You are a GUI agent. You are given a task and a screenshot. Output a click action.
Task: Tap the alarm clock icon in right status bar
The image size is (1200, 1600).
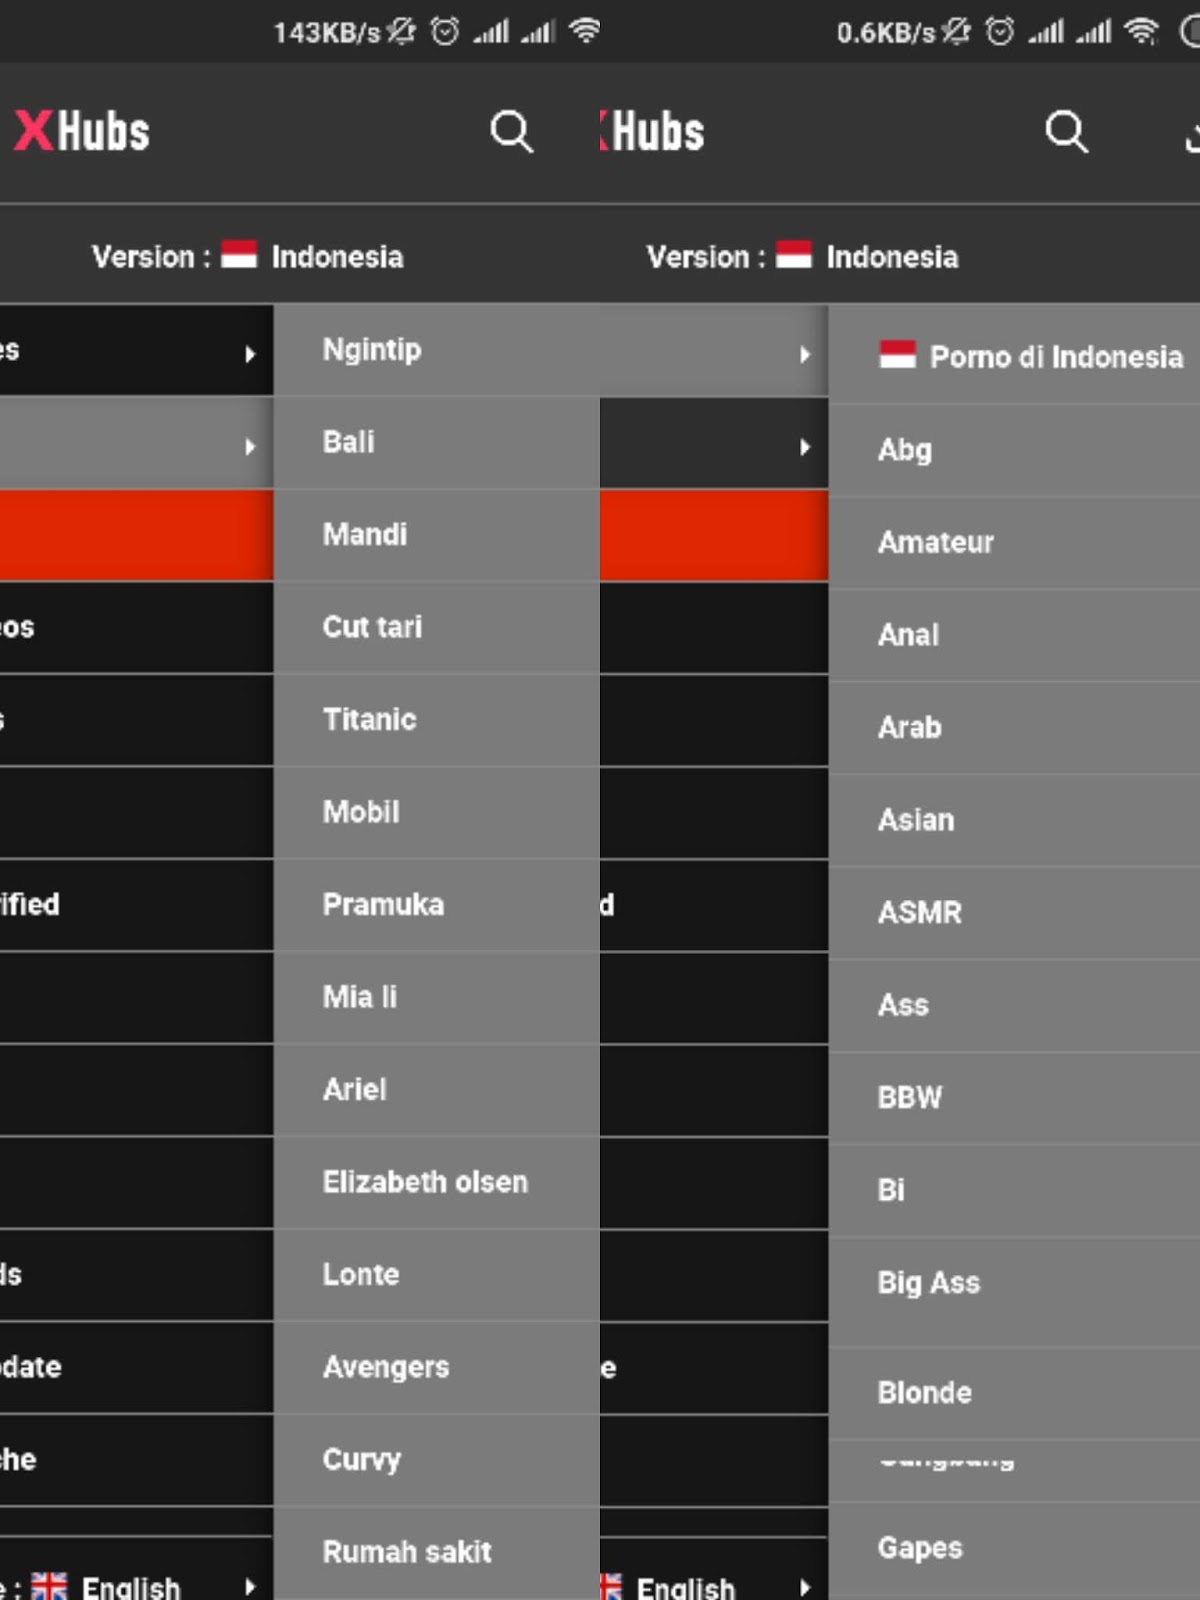tap(1000, 31)
